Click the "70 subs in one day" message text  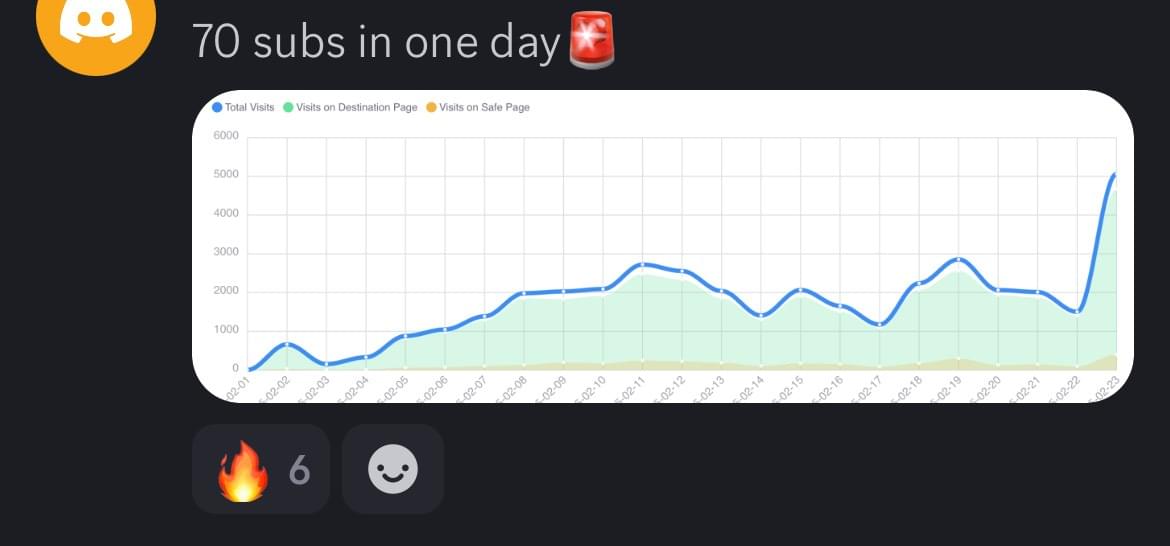pos(375,42)
